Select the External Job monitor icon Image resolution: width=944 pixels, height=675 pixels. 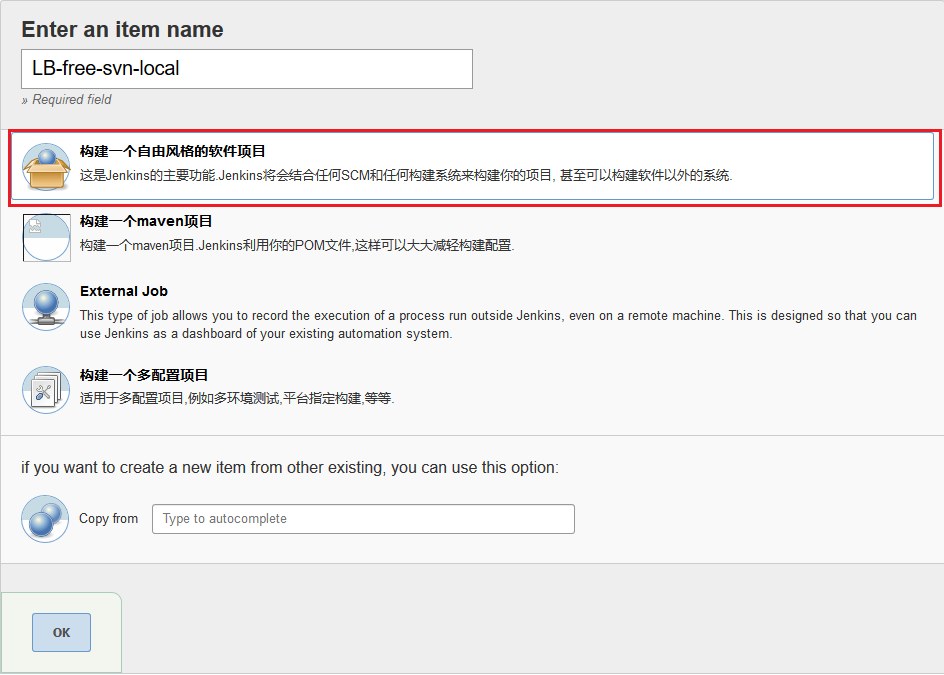(x=46, y=306)
